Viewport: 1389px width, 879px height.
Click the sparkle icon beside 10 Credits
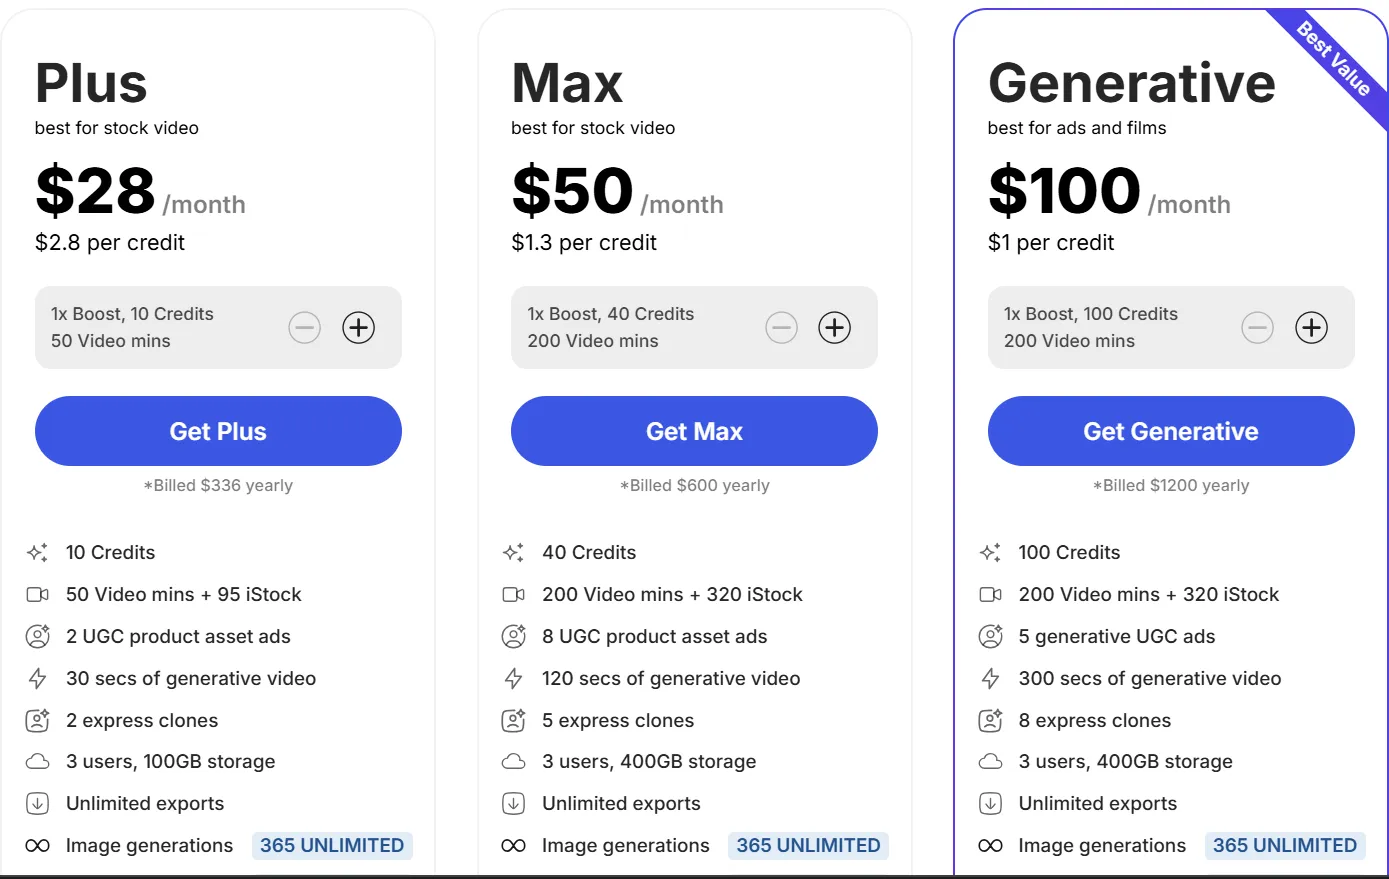[x=38, y=553]
